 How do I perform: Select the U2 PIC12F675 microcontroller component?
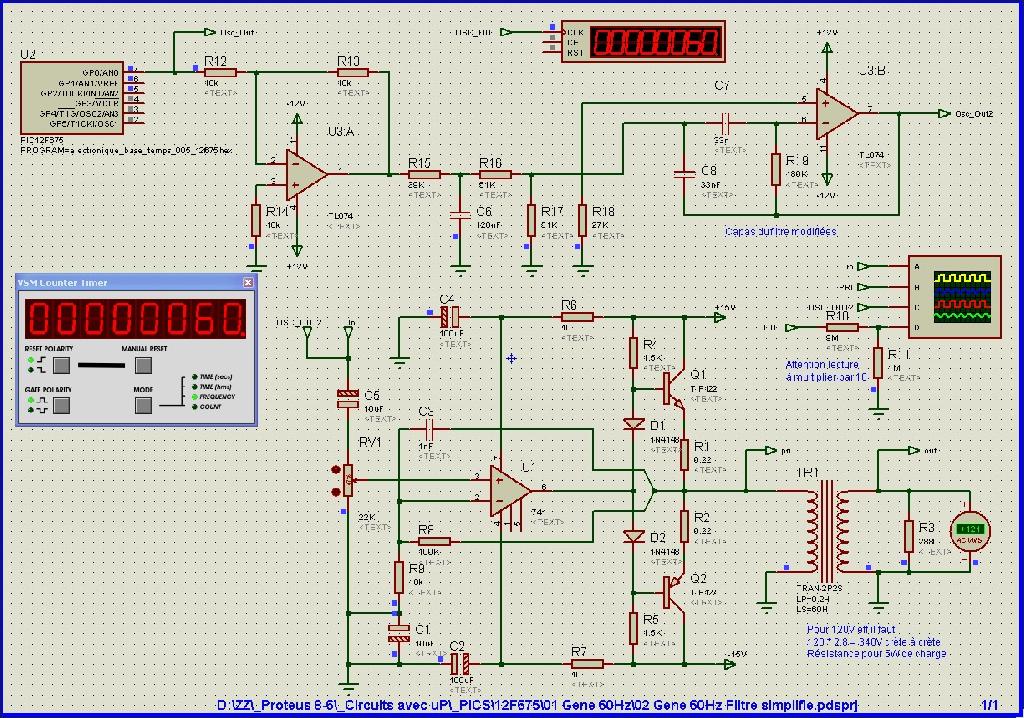click(x=71, y=98)
